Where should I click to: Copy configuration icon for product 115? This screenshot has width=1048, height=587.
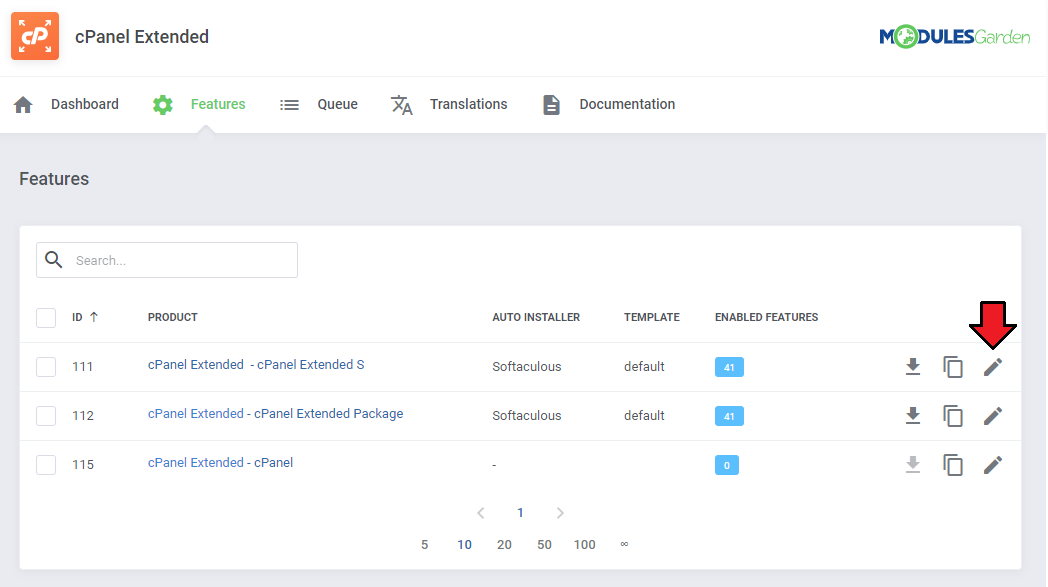(x=953, y=464)
